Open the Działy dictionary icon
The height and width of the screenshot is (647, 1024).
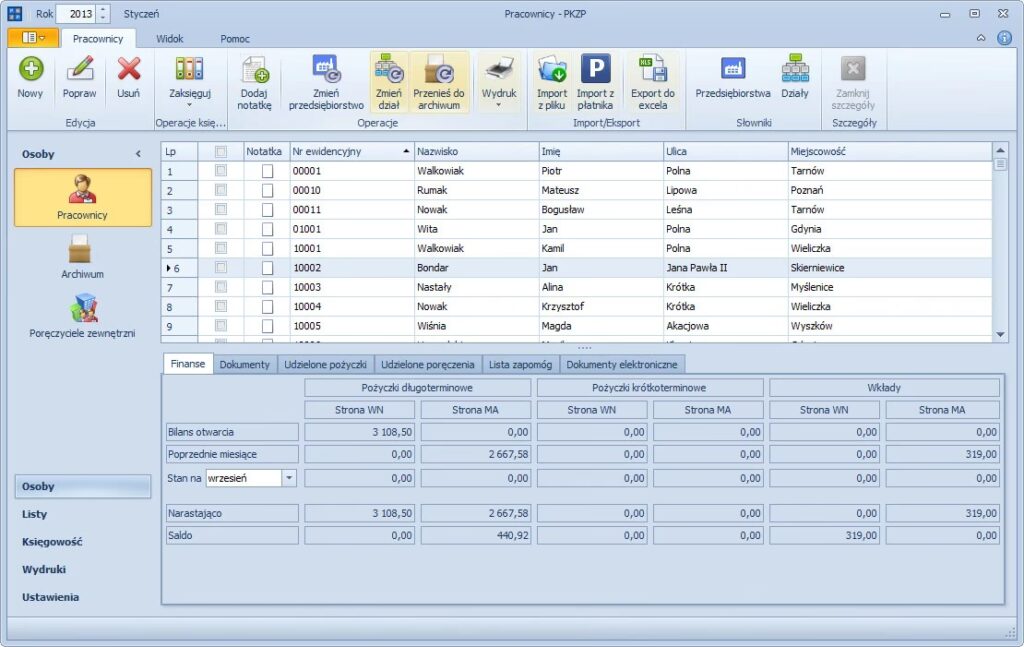(x=795, y=70)
